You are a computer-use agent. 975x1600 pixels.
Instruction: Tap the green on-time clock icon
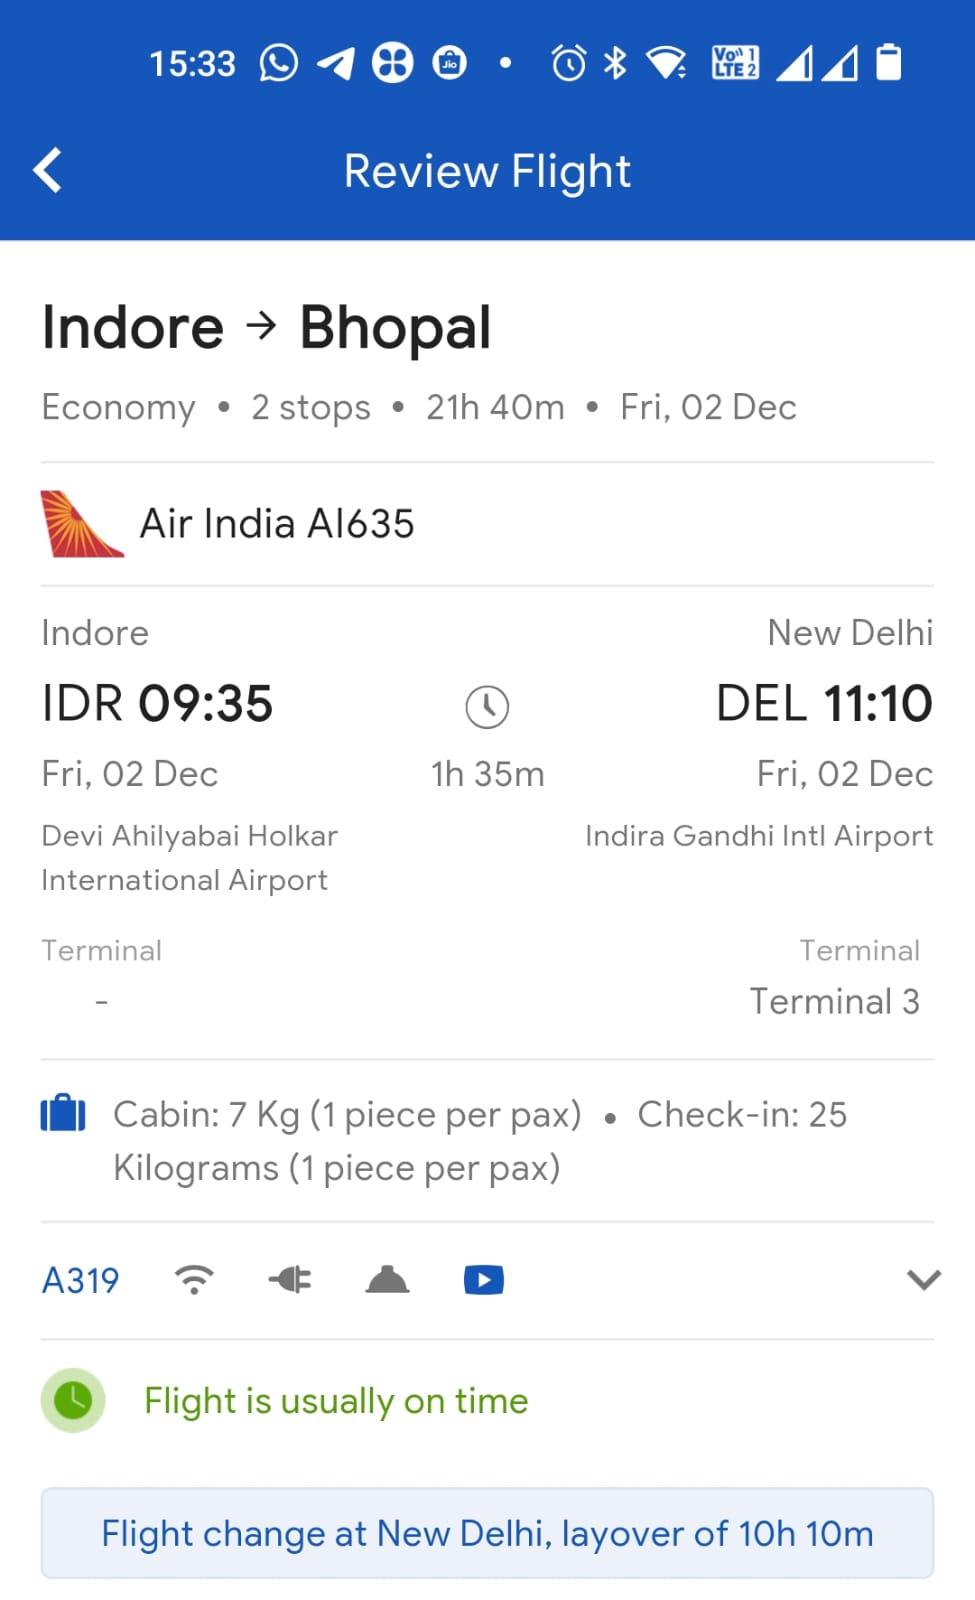pyautogui.click(x=73, y=1400)
